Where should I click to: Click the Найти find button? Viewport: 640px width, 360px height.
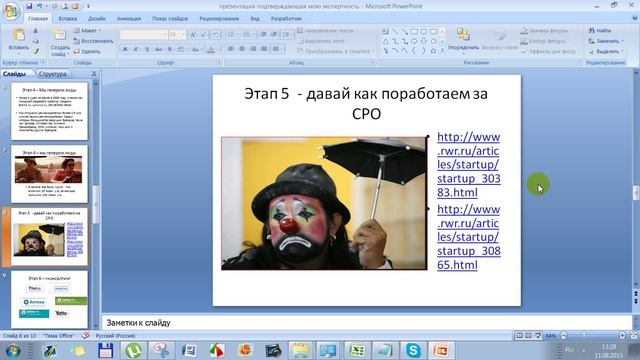[600, 31]
